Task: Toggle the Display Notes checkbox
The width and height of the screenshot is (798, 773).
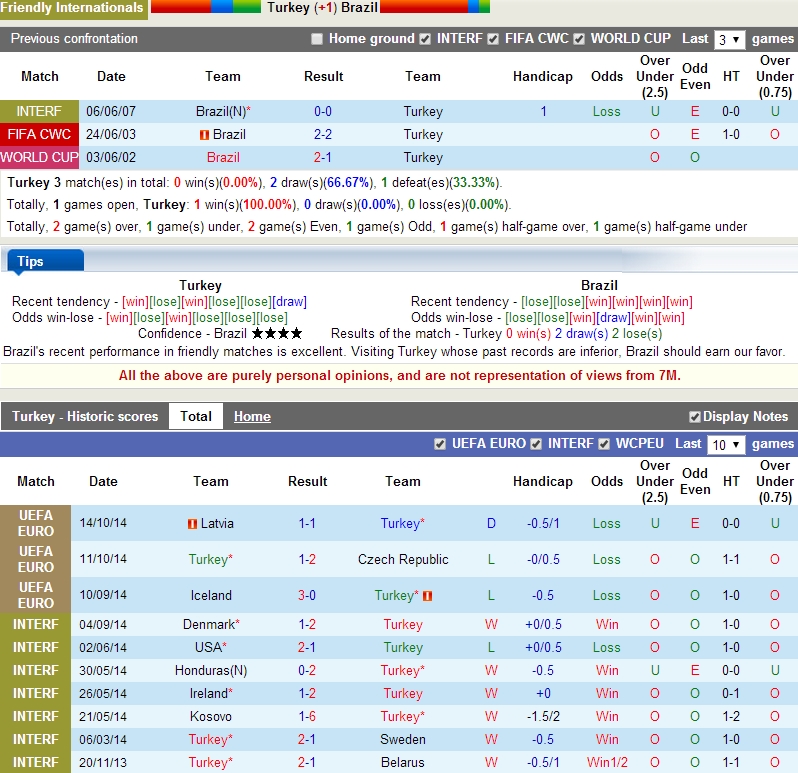Action: point(695,417)
